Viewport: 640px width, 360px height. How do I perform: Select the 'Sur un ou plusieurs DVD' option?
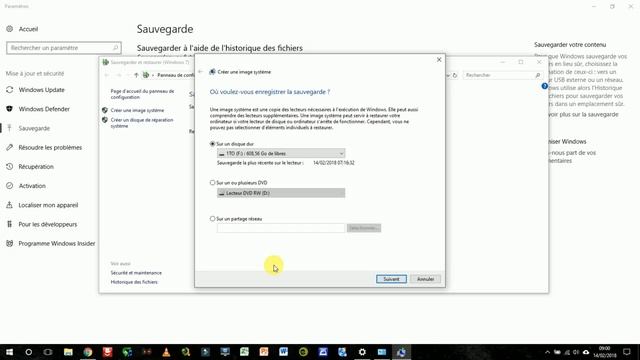(212, 182)
